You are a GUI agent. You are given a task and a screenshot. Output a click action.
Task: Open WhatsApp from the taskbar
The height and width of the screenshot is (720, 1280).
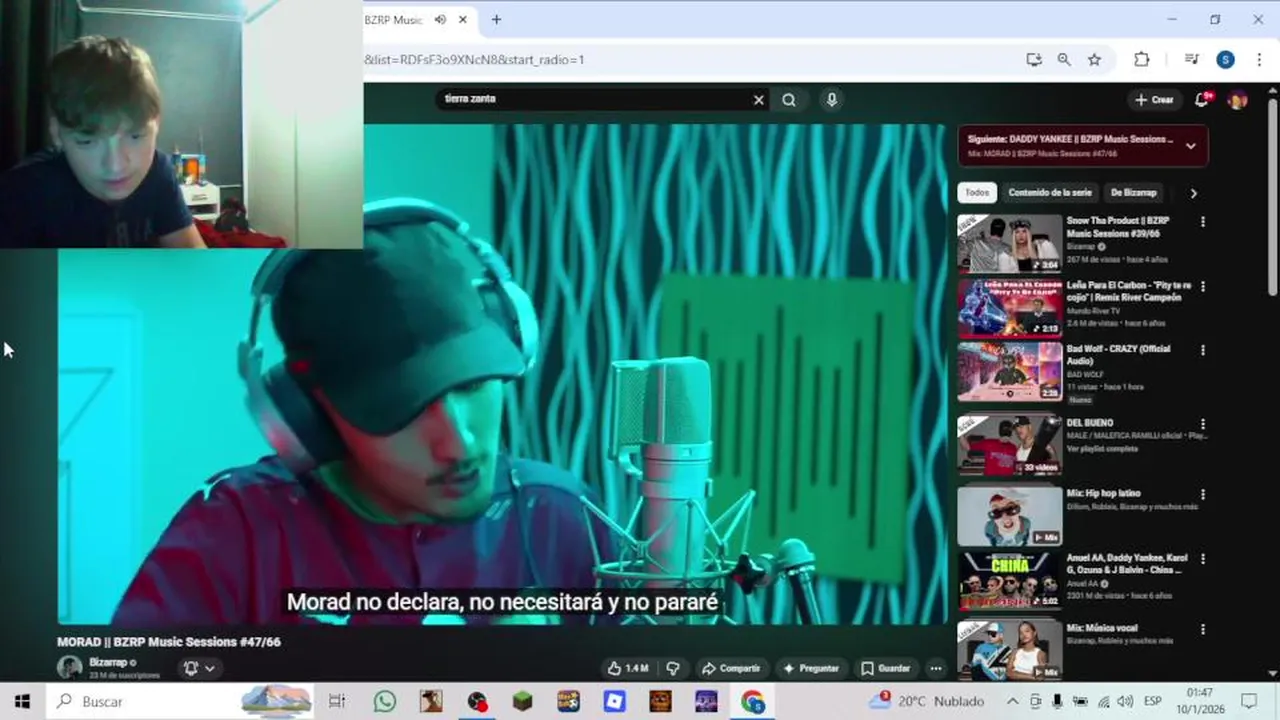(x=385, y=702)
